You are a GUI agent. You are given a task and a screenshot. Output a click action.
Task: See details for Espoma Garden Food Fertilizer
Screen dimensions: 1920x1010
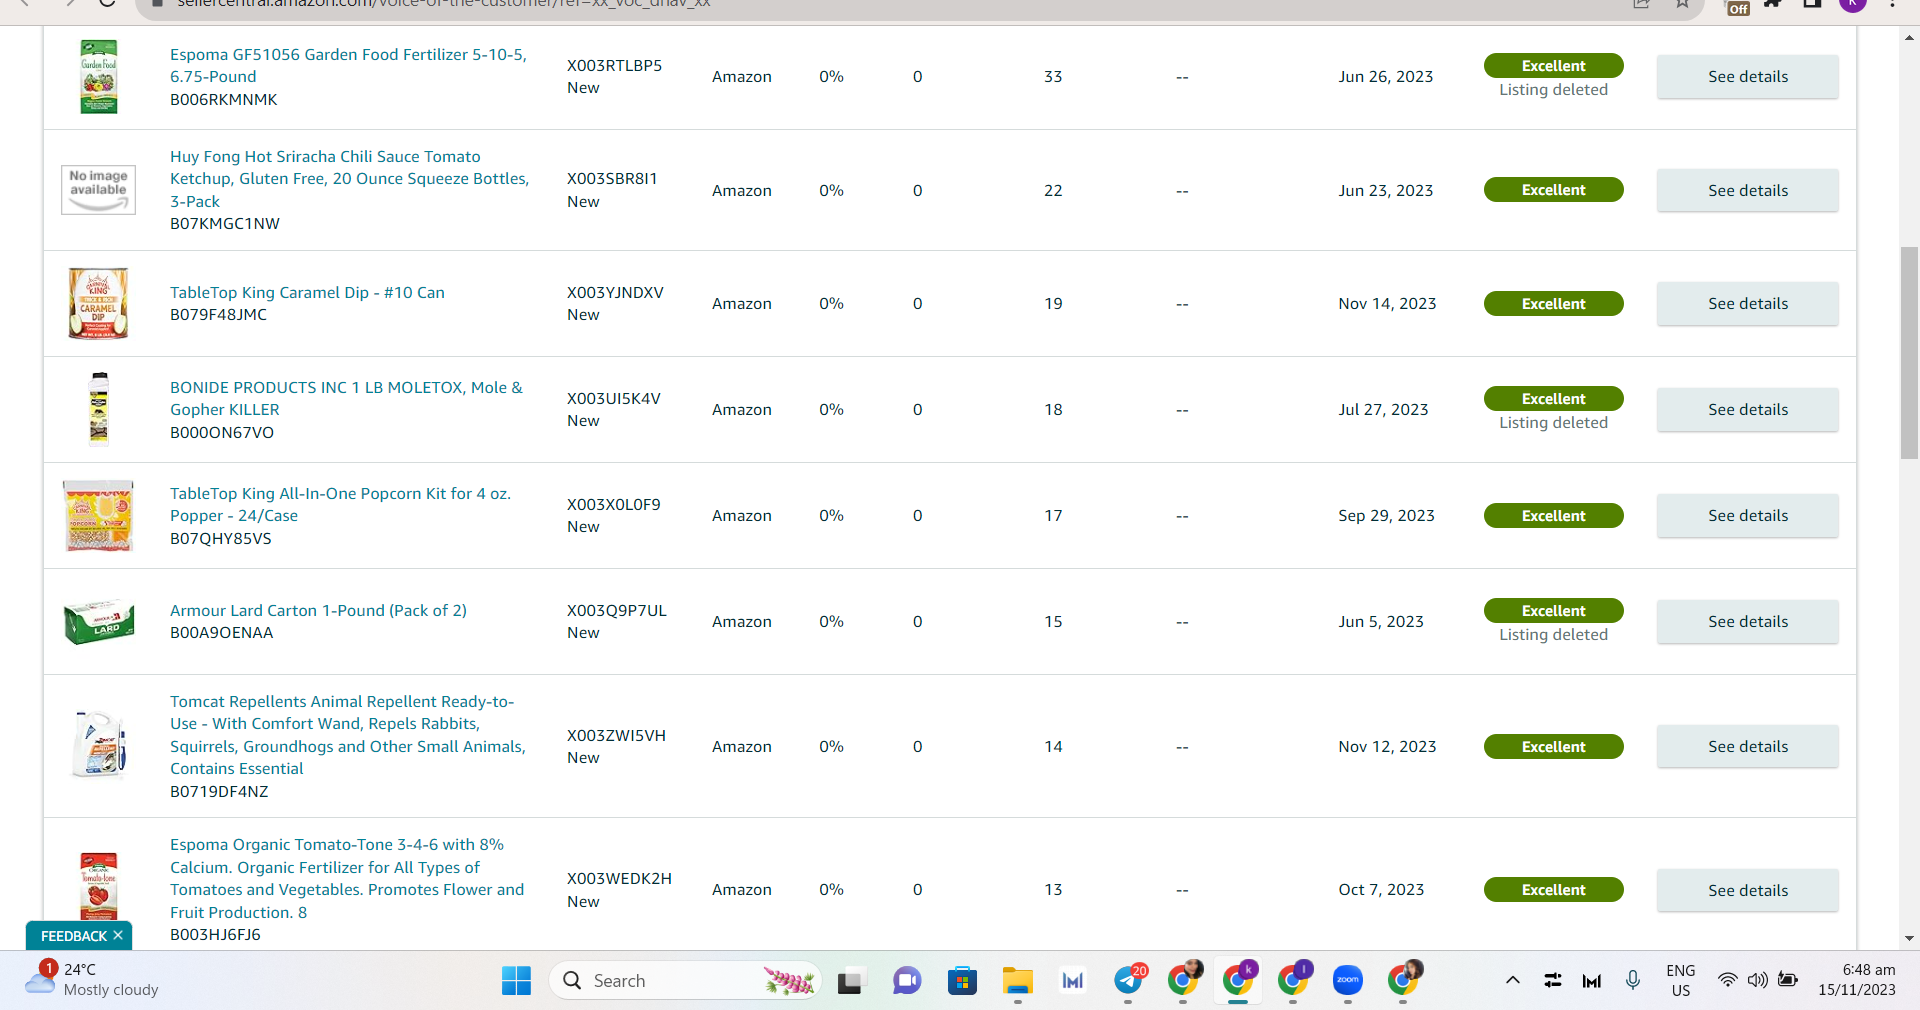[1747, 77]
